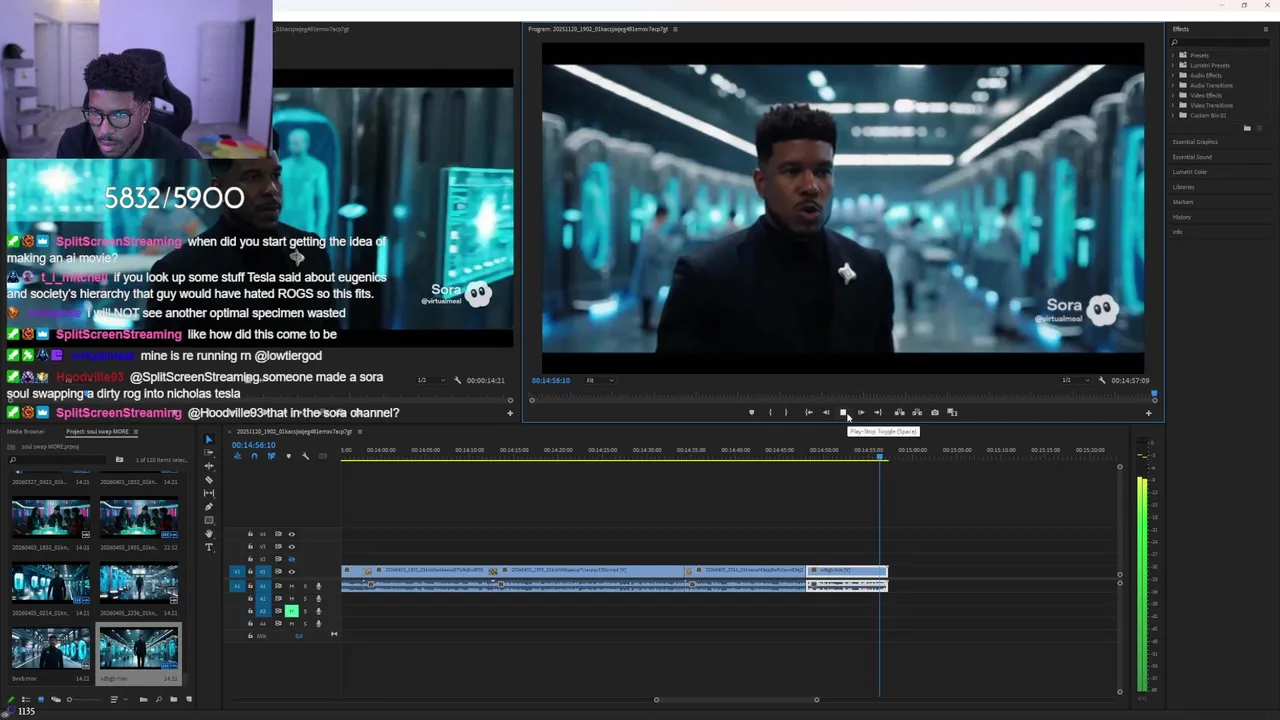This screenshot has height=720, width=1280.
Task: Expand the Custom Bin 01 folder
Action: click(x=1175, y=115)
